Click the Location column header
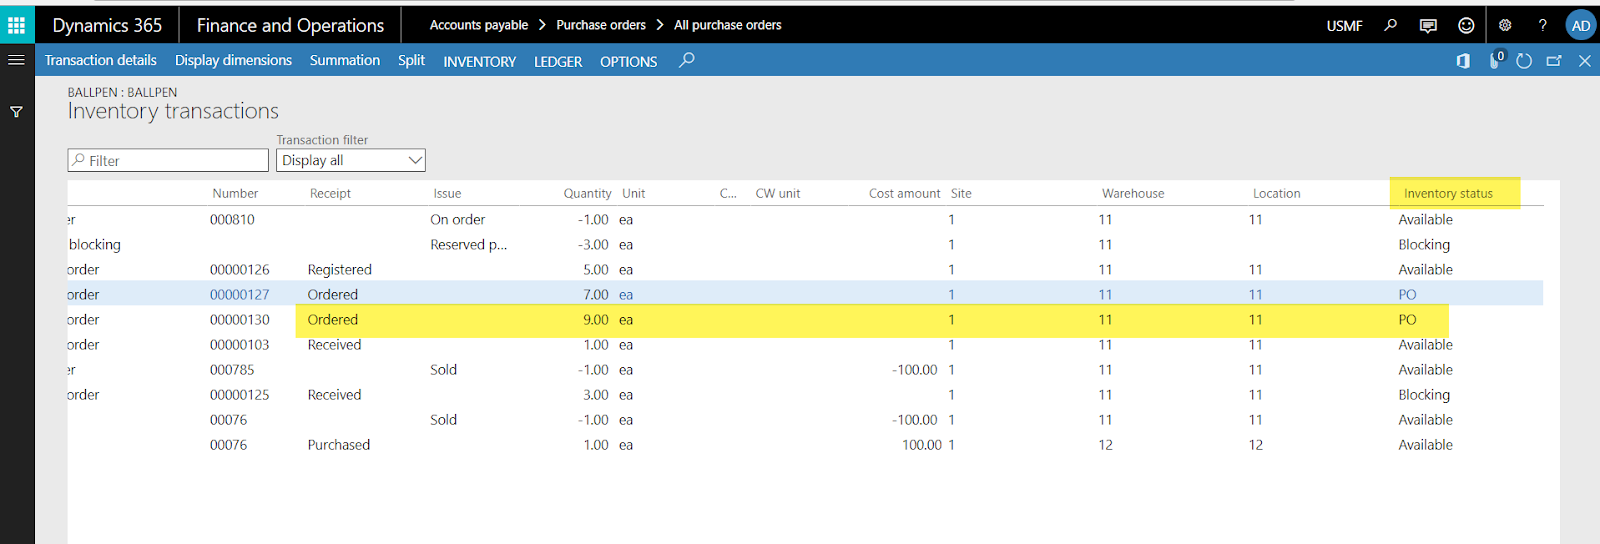The height and width of the screenshot is (544, 1600). pos(1276,193)
